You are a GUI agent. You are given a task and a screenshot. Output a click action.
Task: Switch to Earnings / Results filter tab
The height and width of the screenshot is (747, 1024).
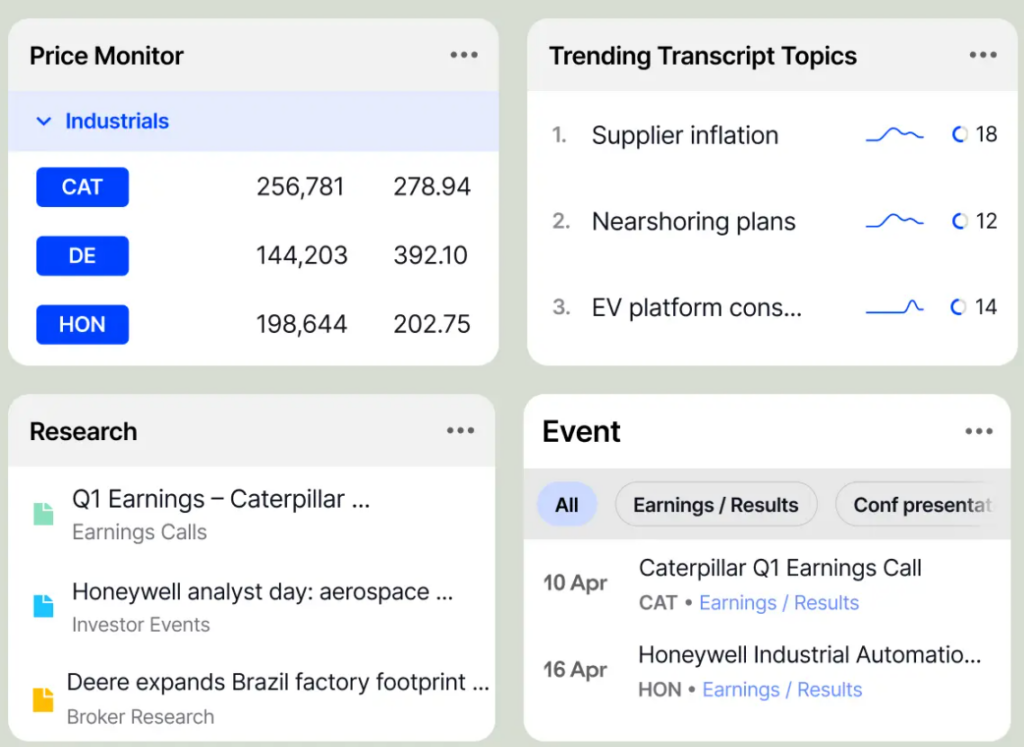point(716,504)
